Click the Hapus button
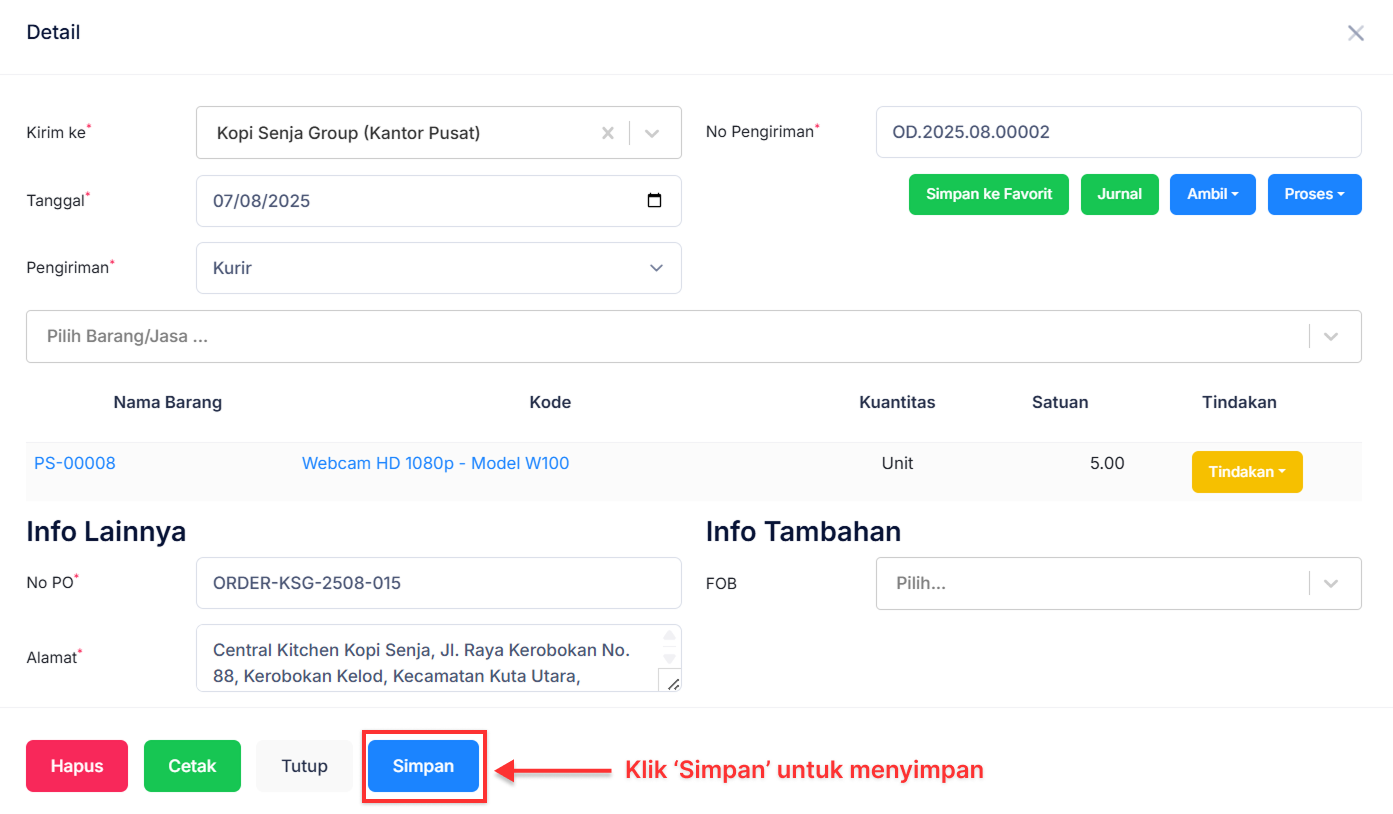Viewport: 1393px width, 814px height. pos(76,766)
